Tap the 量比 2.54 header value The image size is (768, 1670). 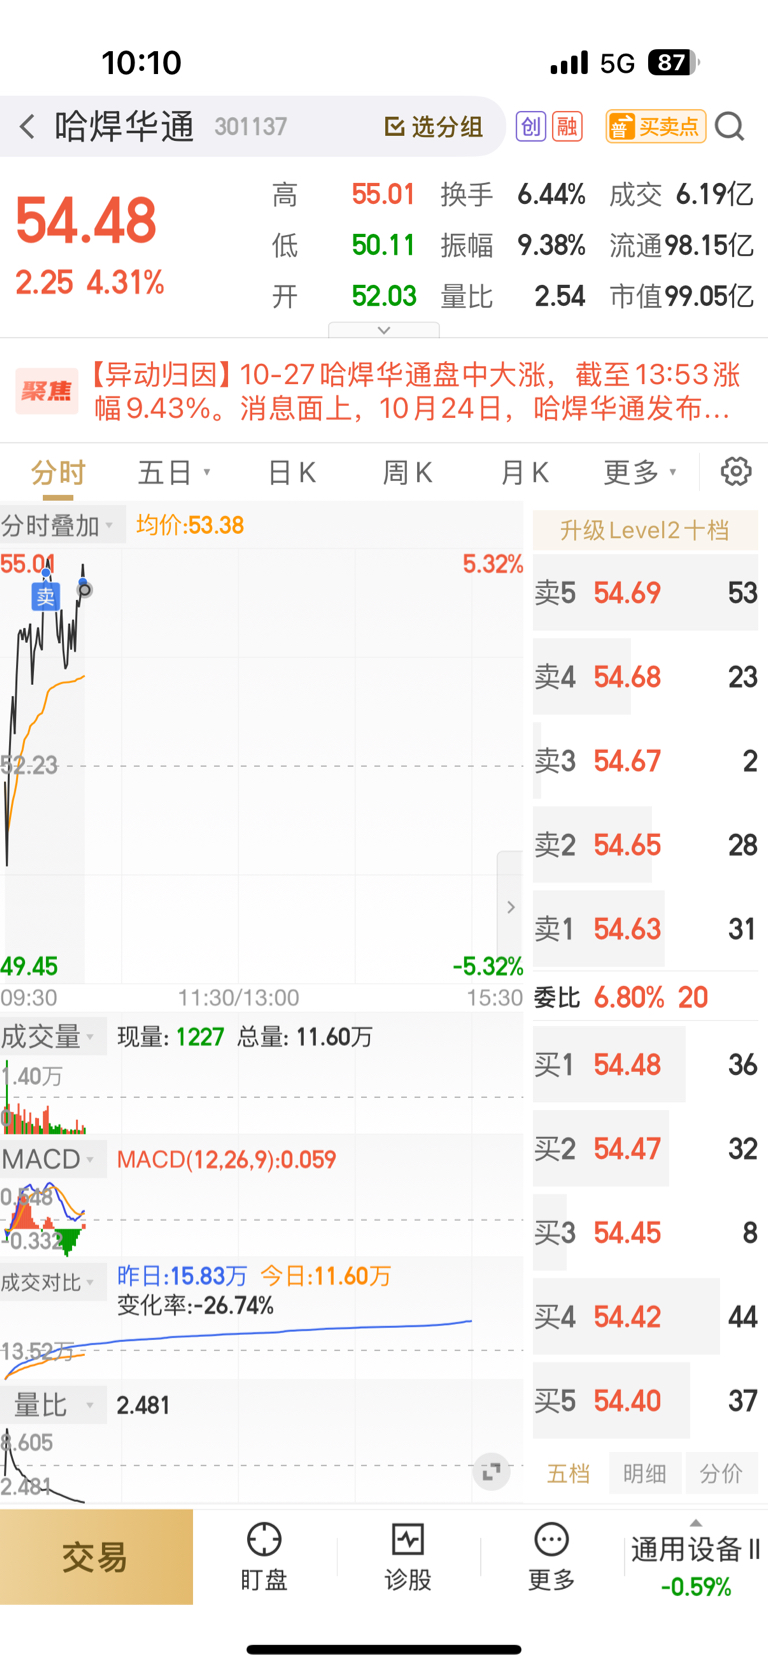click(x=560, y=296)
